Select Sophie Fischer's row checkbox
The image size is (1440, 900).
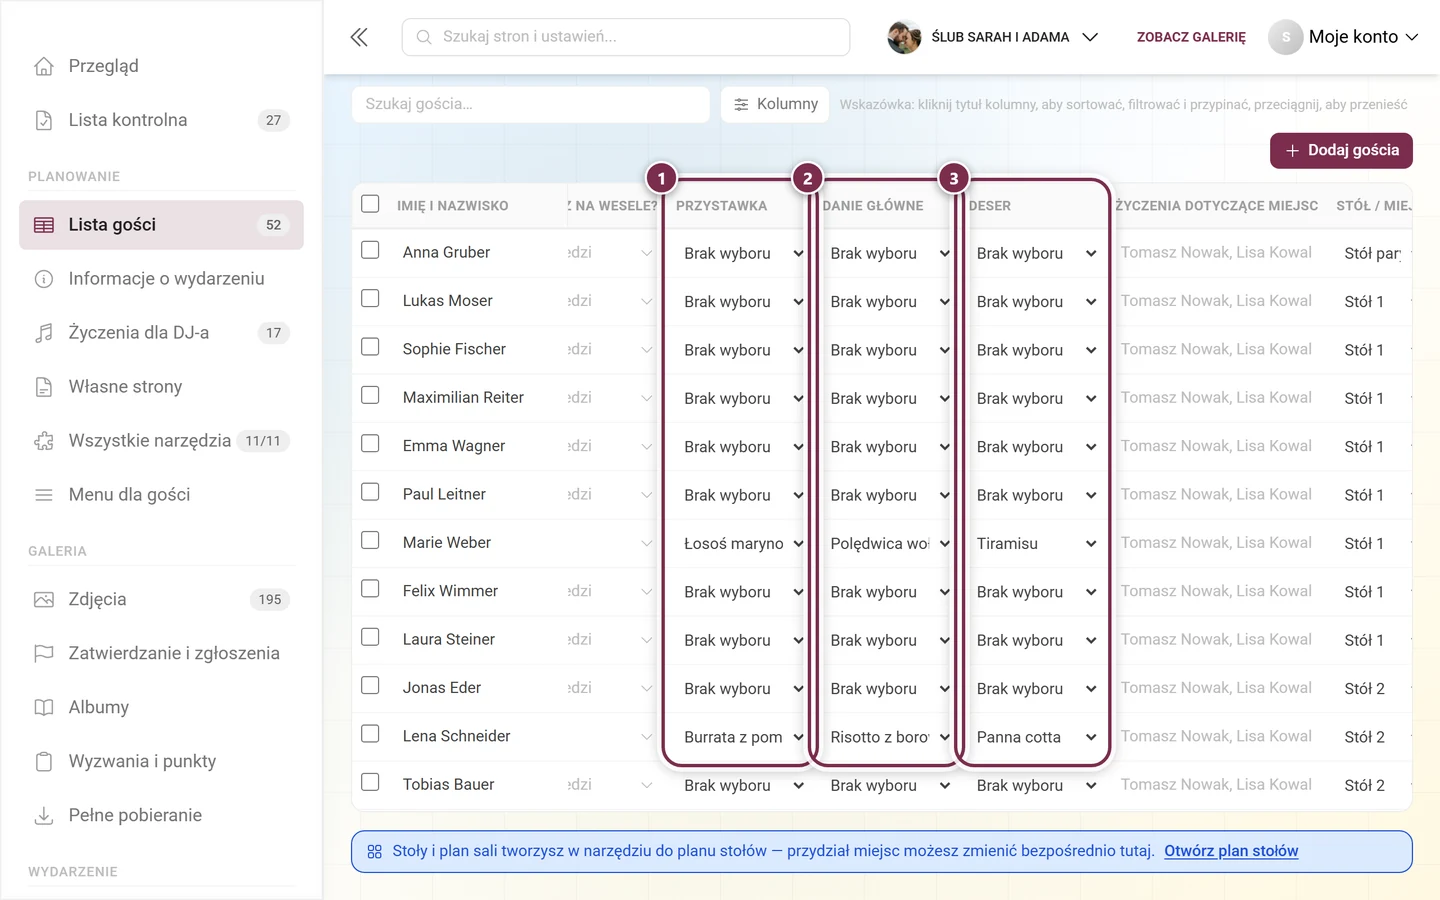pos(370,347)
